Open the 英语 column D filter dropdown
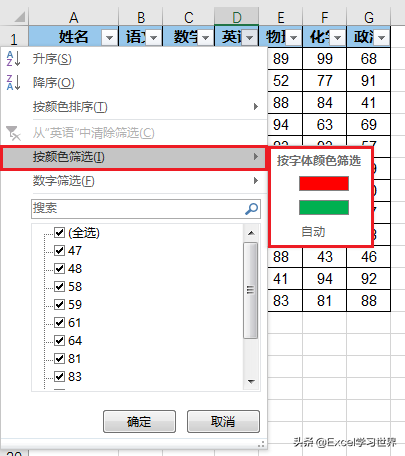This screenshot has width=405, height=456. pyautogui.click(x=250, y=38)
